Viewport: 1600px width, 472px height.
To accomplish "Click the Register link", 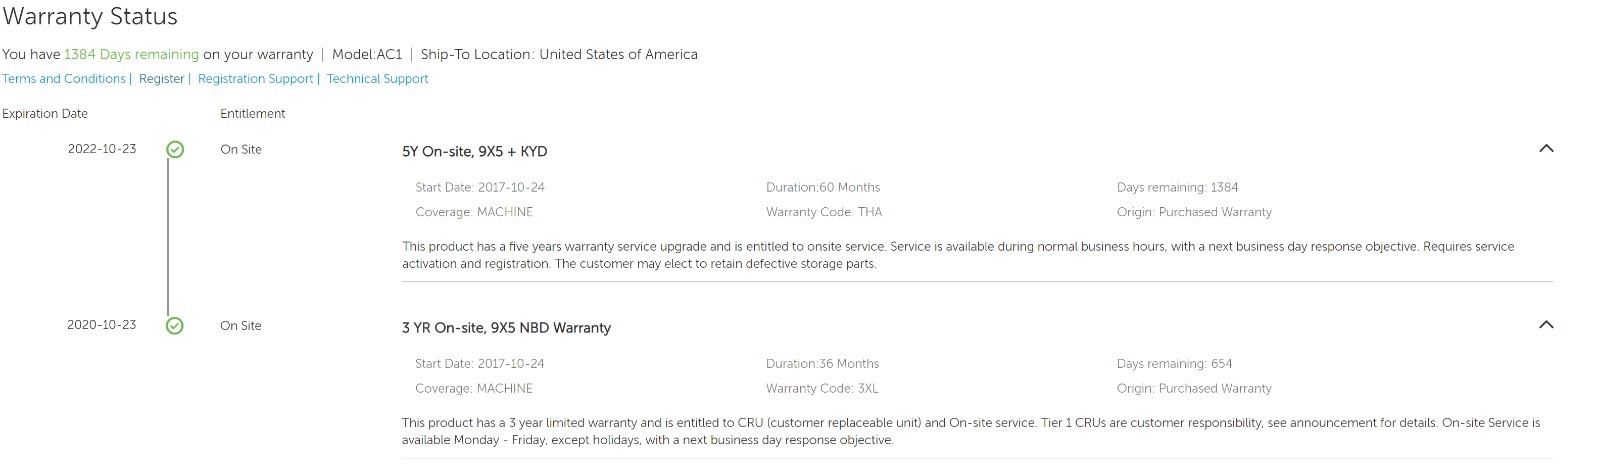I will [161, 79].
